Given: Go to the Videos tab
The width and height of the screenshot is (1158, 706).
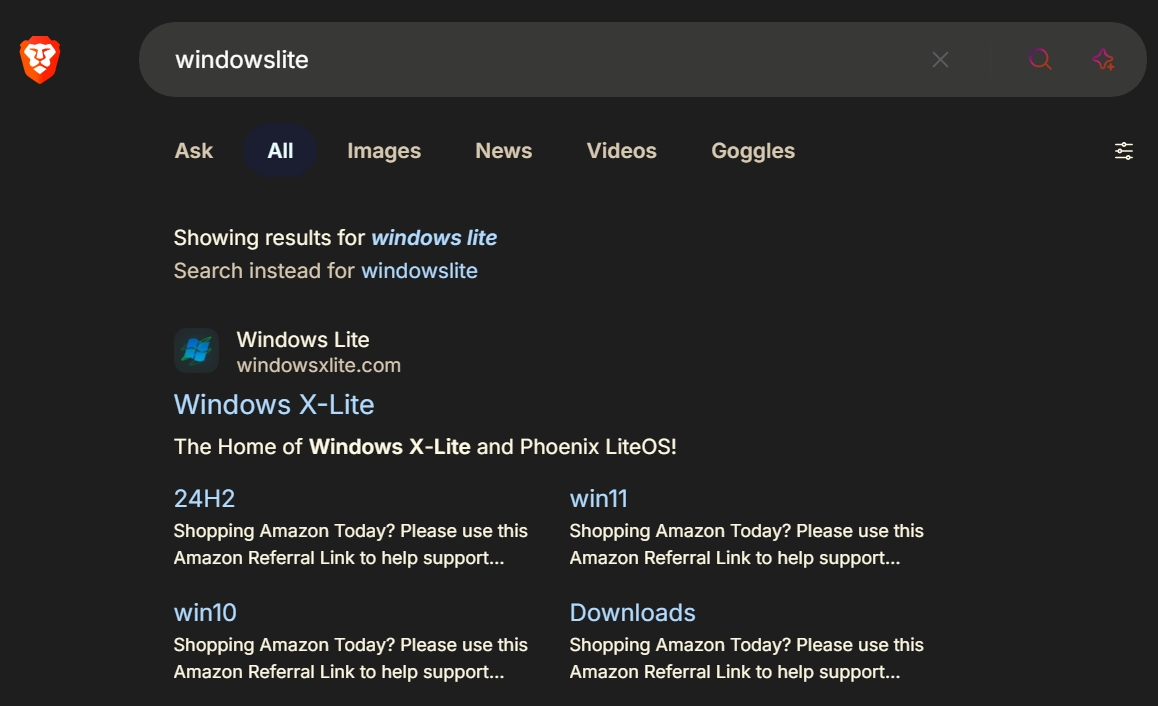Looking at the screenshot, I should coord(621,151).
